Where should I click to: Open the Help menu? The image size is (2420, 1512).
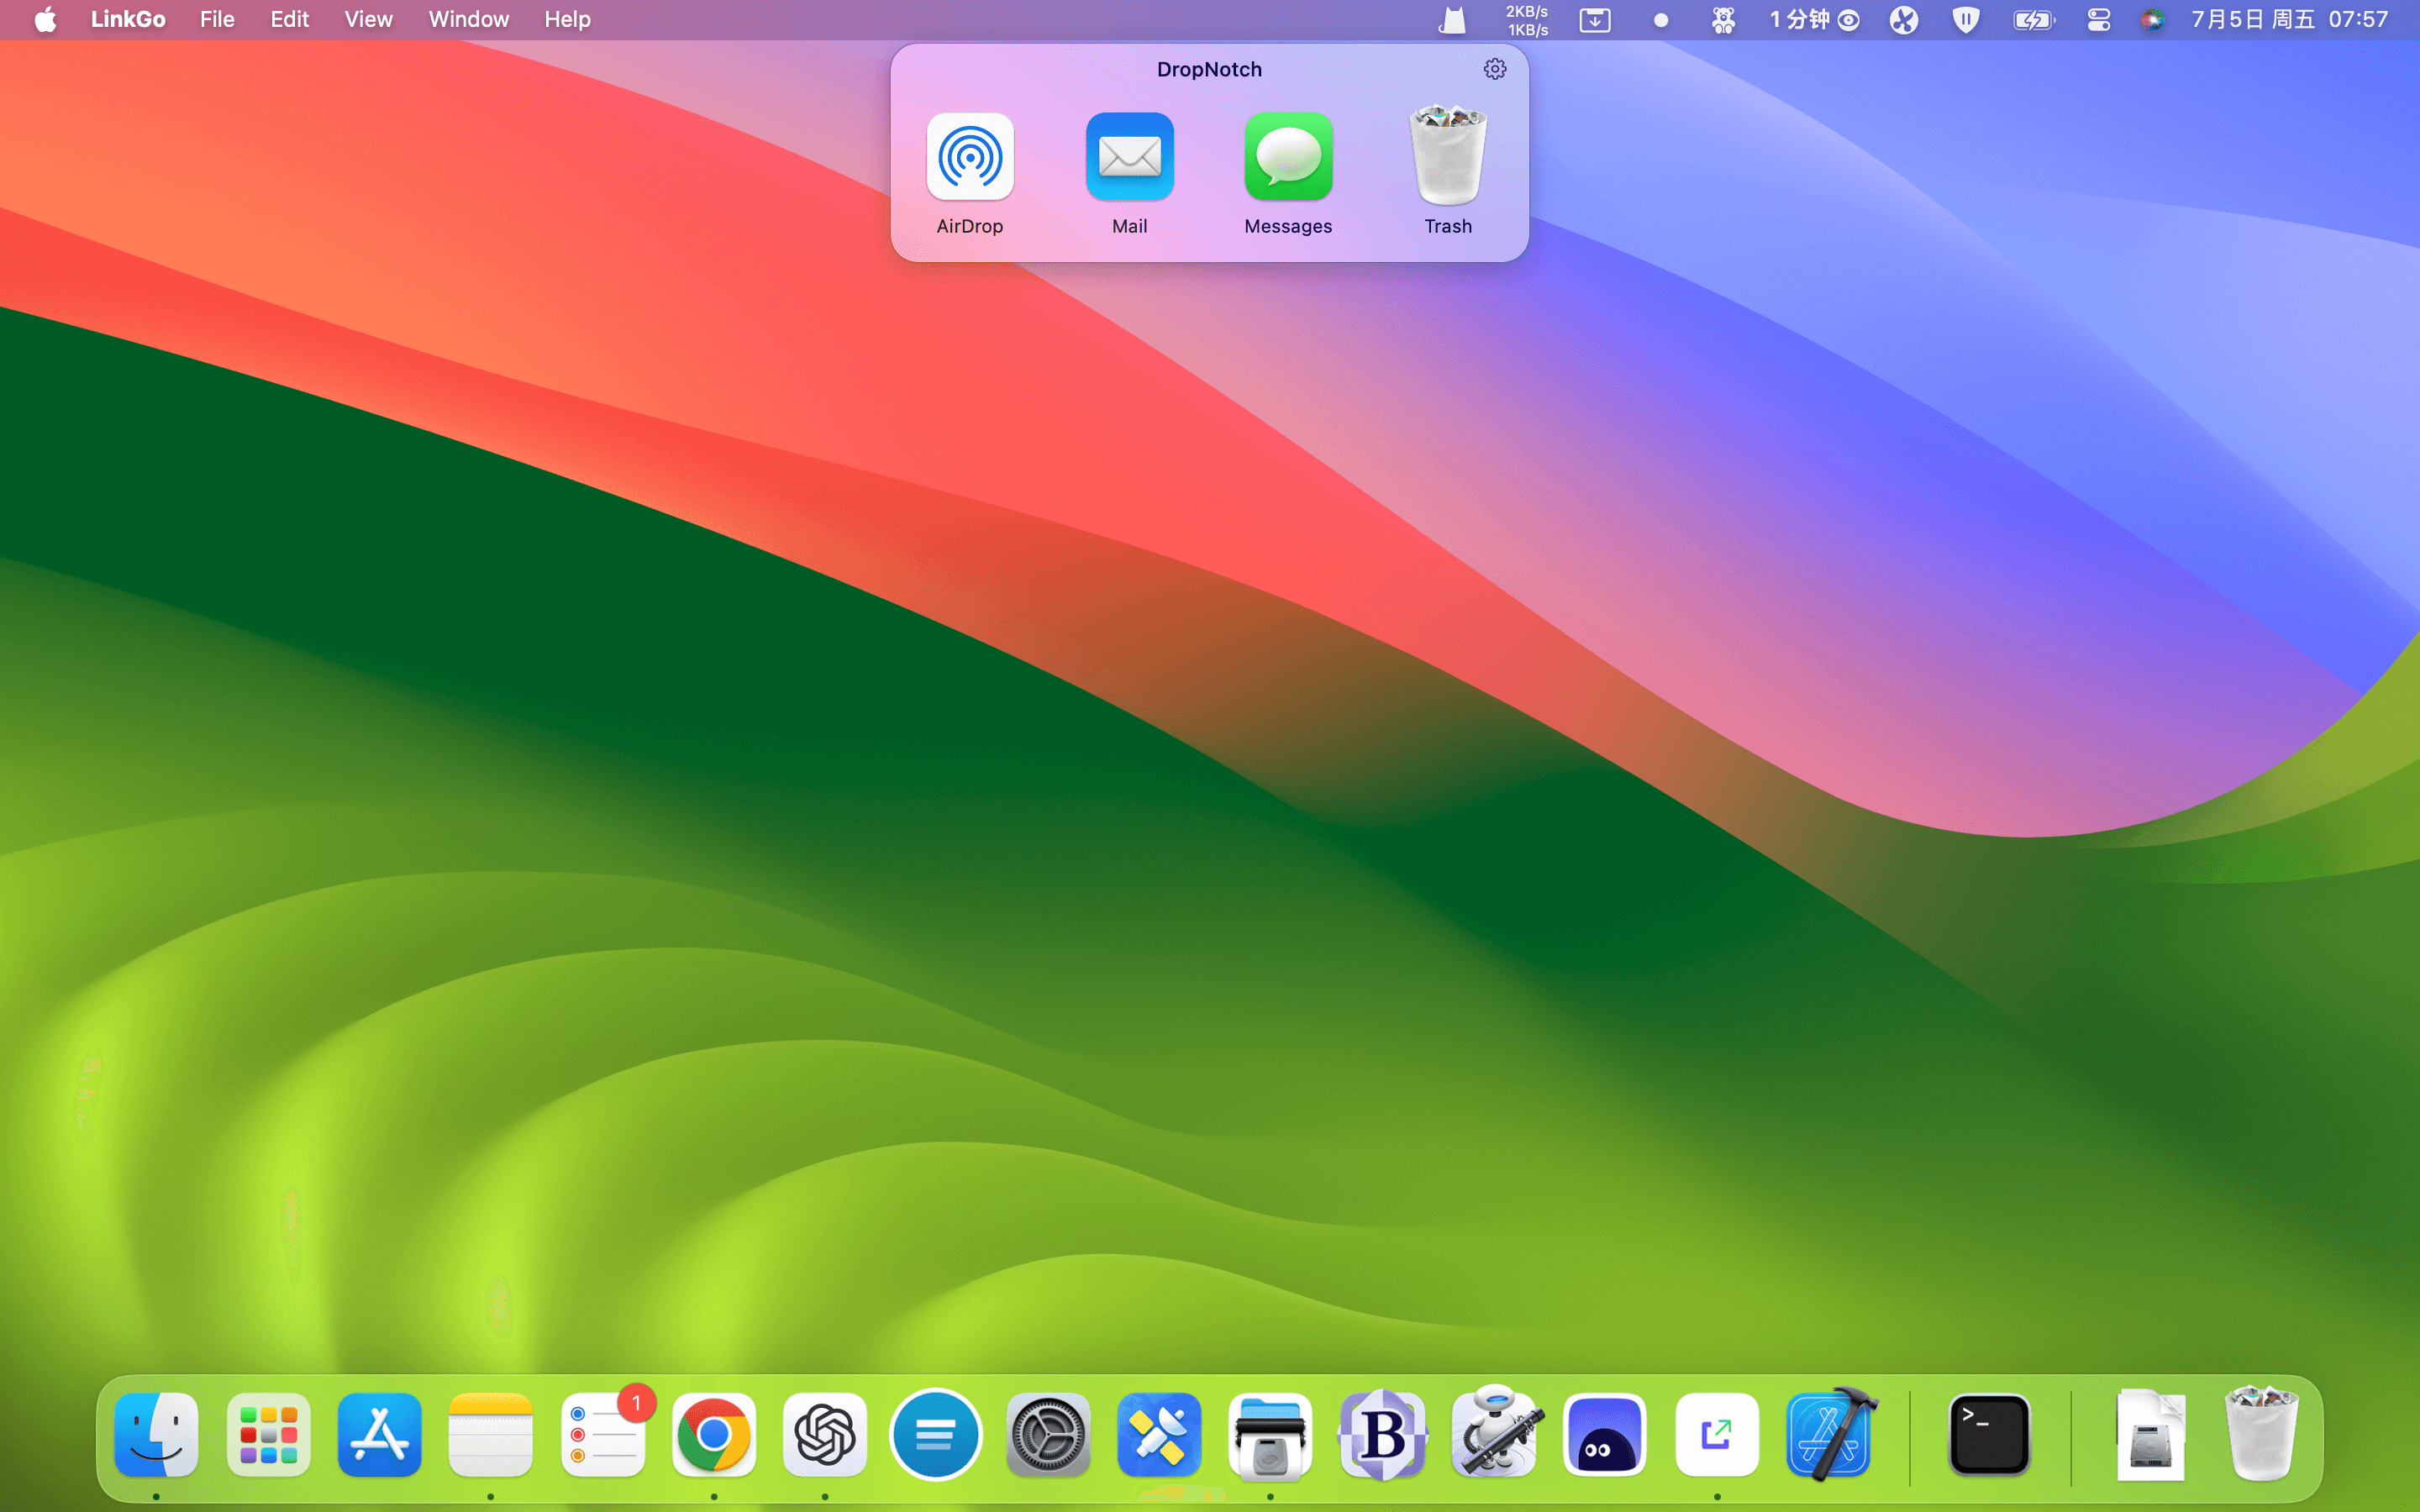click(567, 20)
